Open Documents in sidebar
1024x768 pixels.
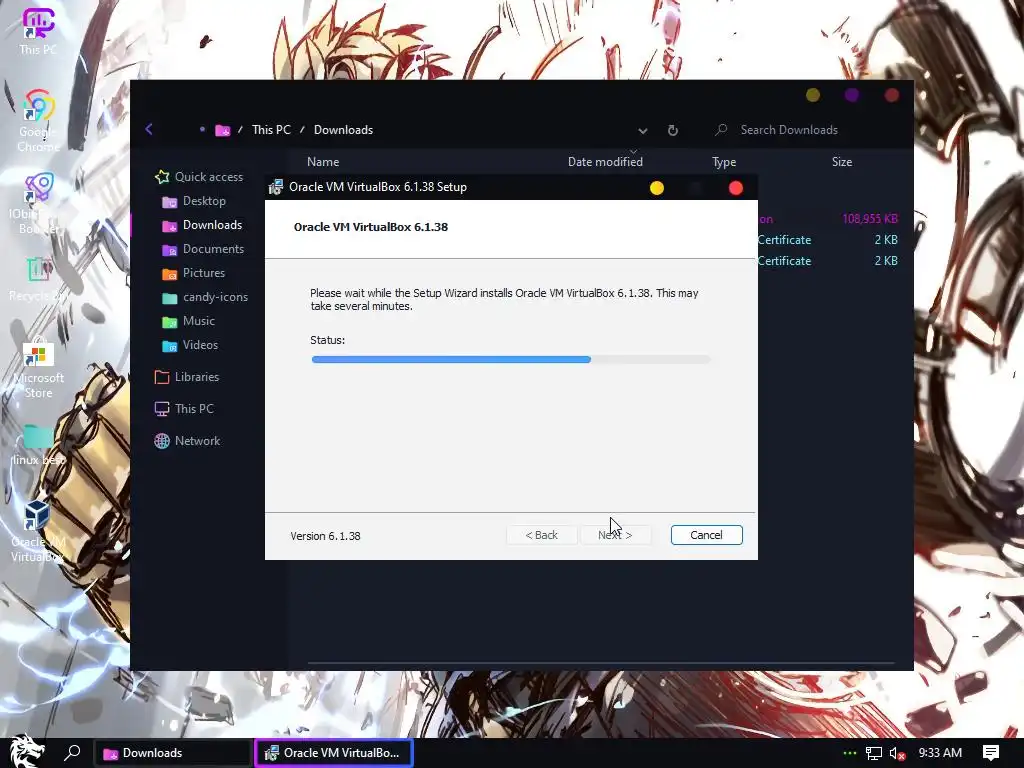[x=202, y=249]
